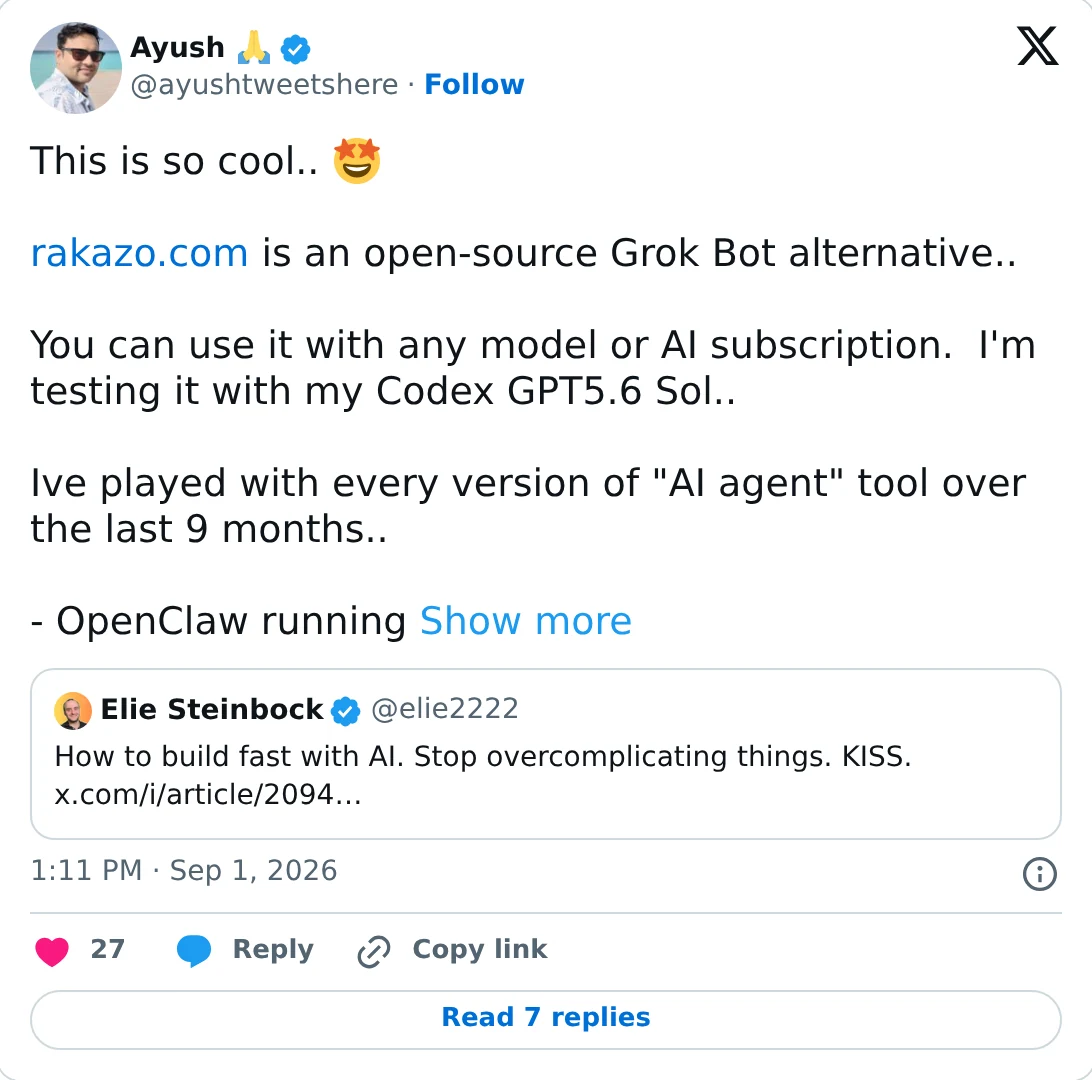
Task: Expand the tweet with Show more
Action: tap(526, 620)
